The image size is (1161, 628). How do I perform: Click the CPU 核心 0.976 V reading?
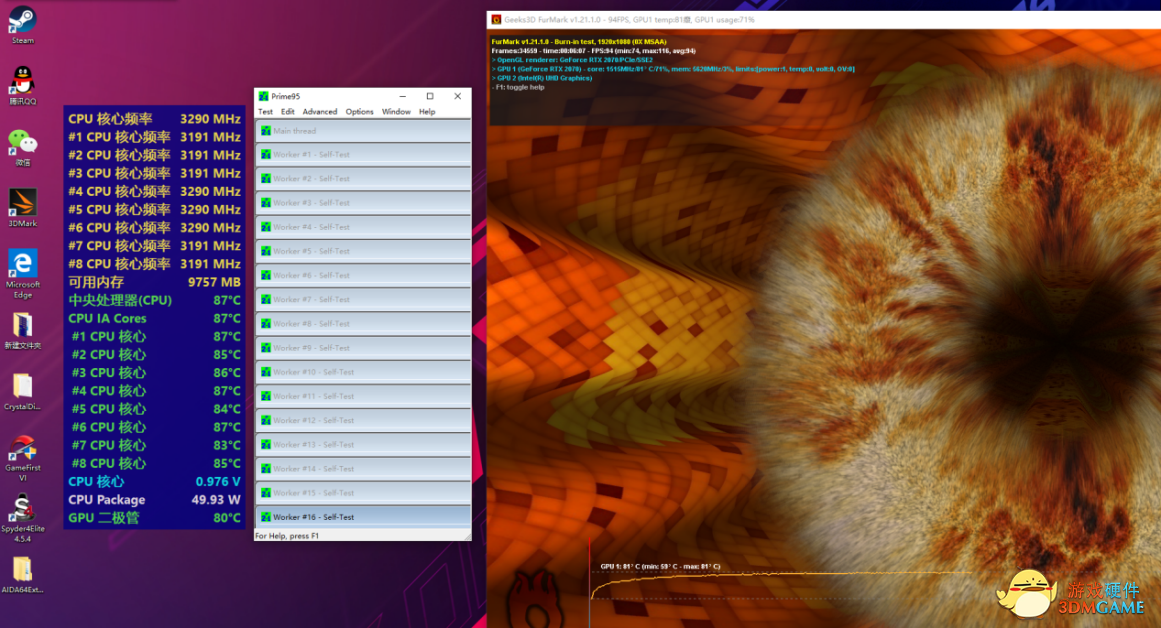(x=154, y=481)
